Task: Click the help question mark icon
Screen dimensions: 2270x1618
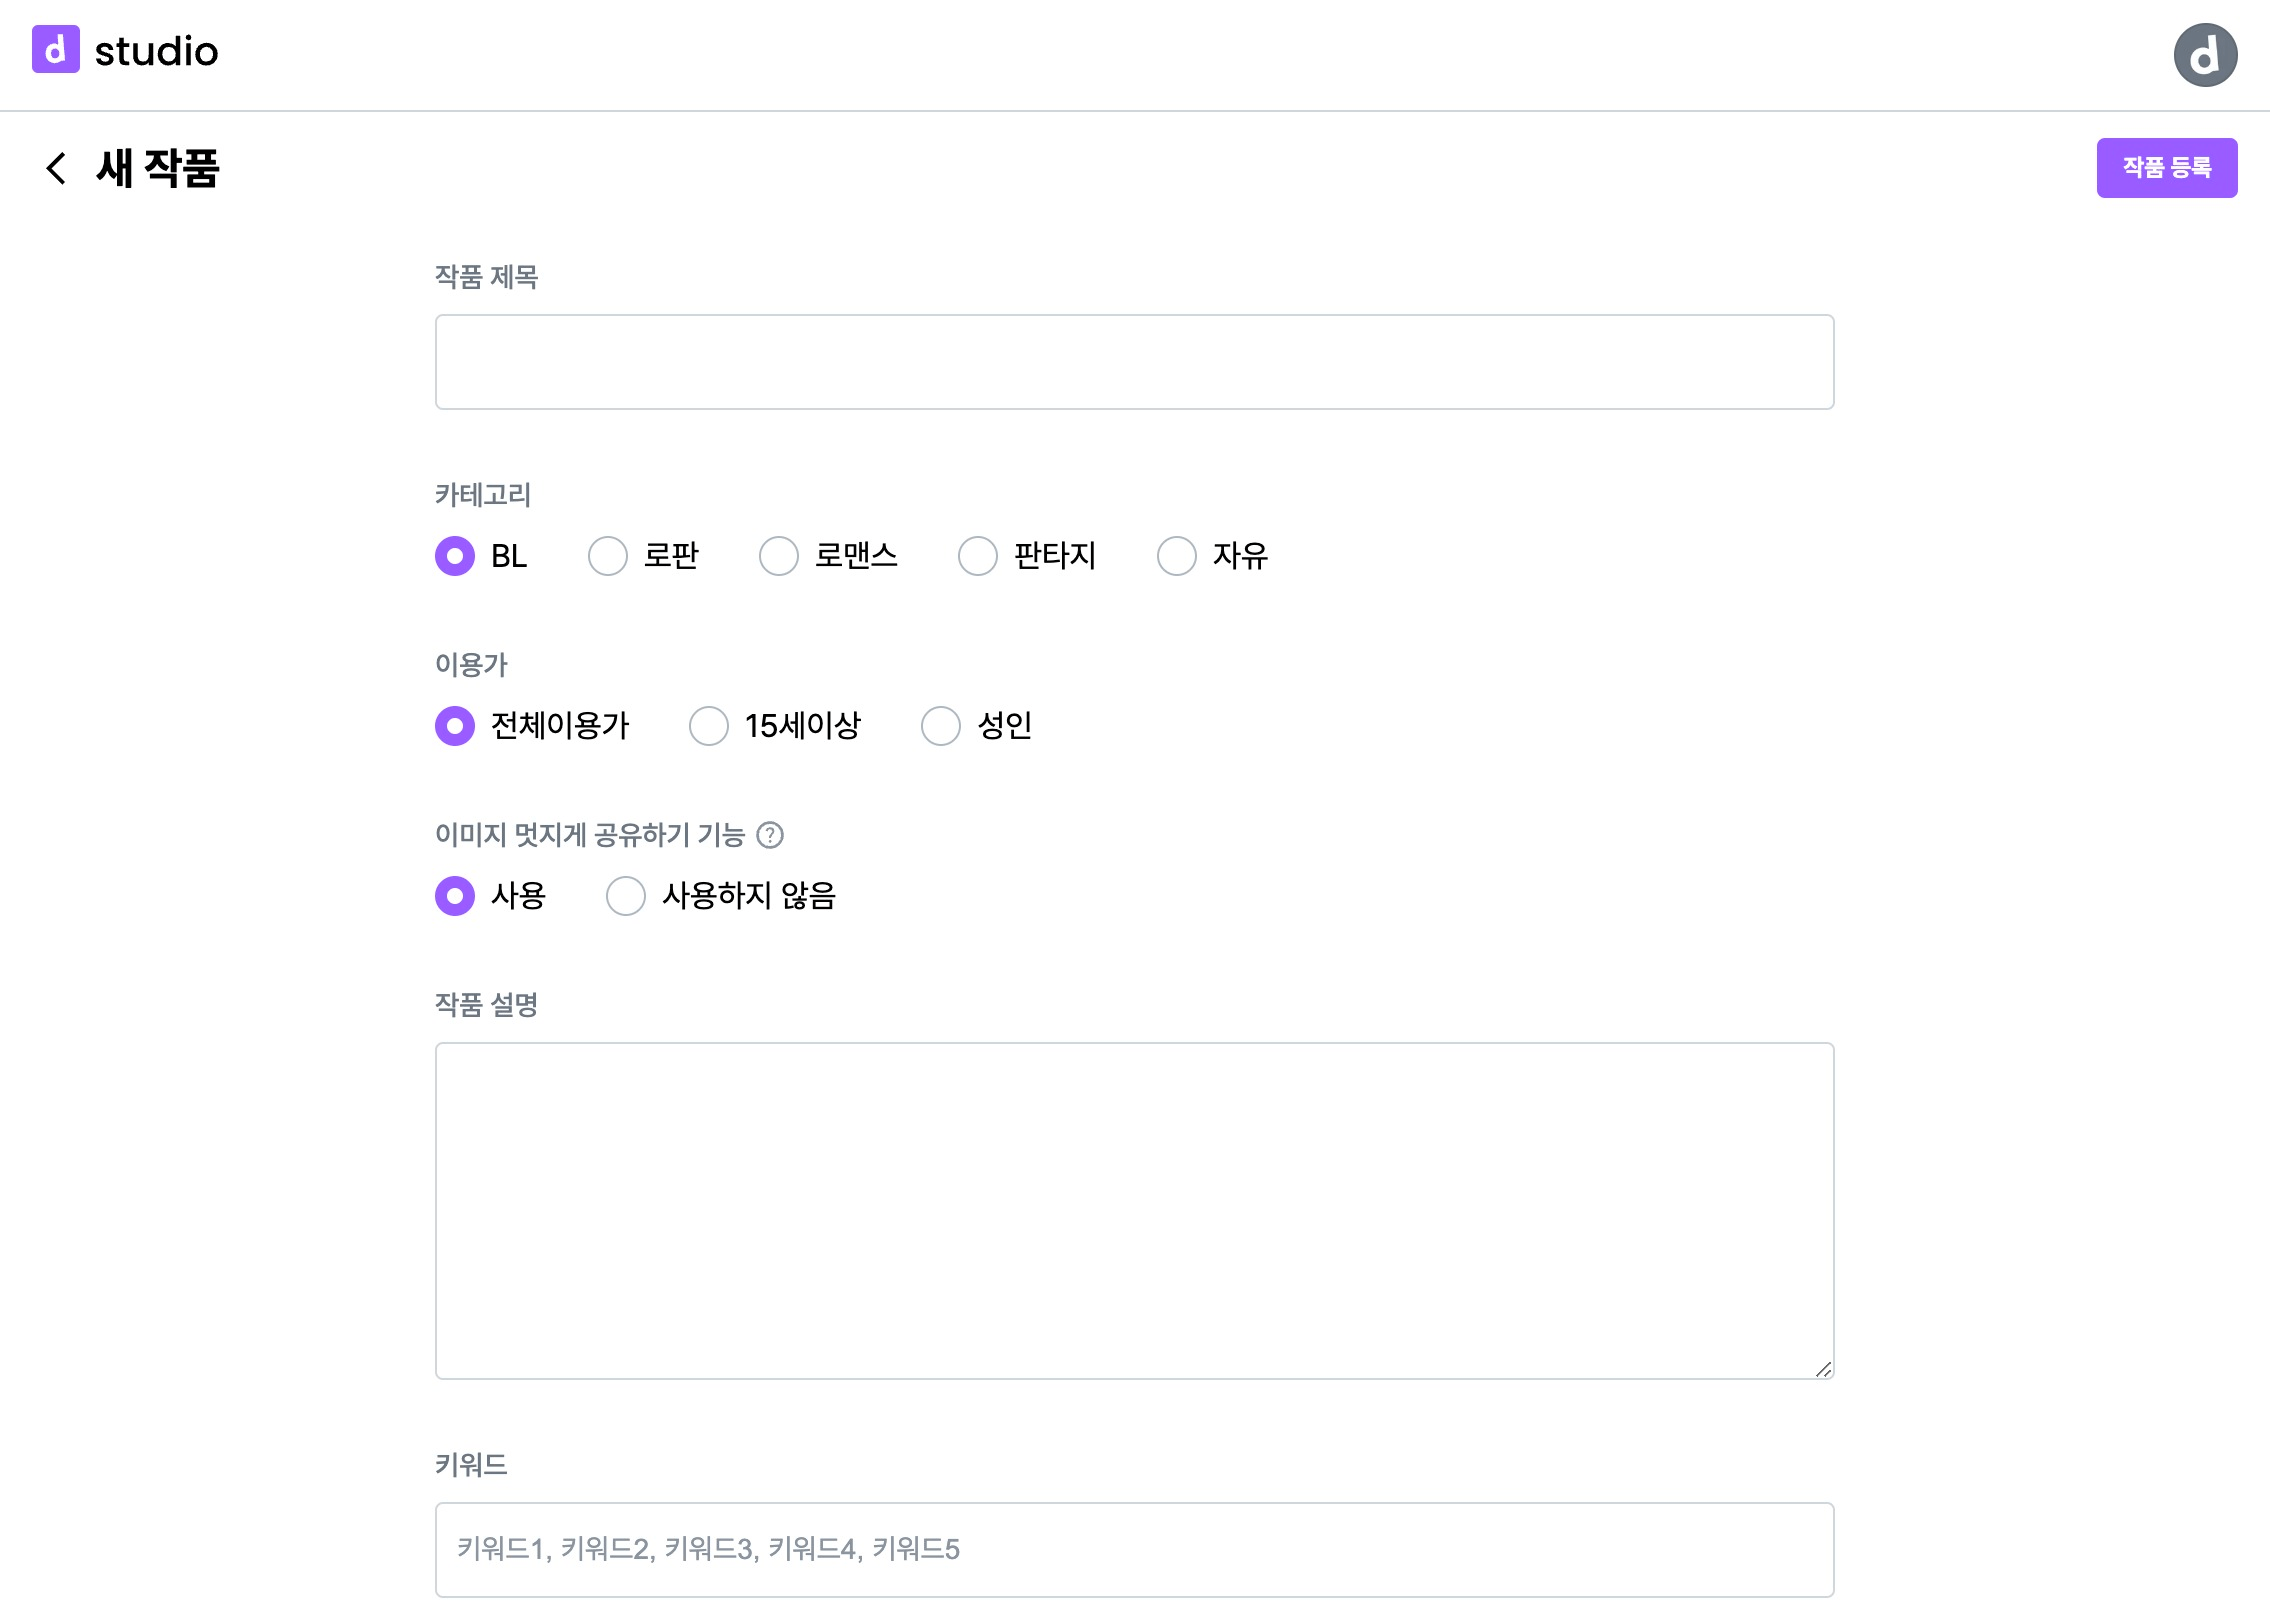Action: pos(770,835)
